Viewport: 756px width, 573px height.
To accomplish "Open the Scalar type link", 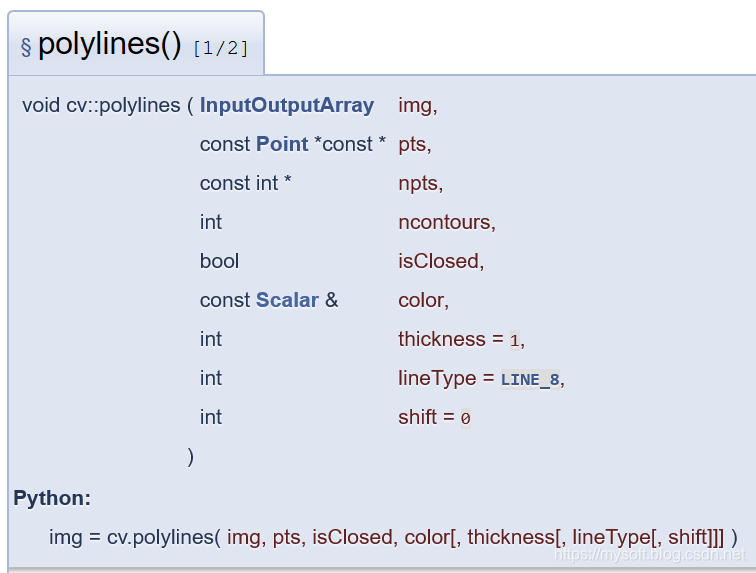I will coord(287,300).
